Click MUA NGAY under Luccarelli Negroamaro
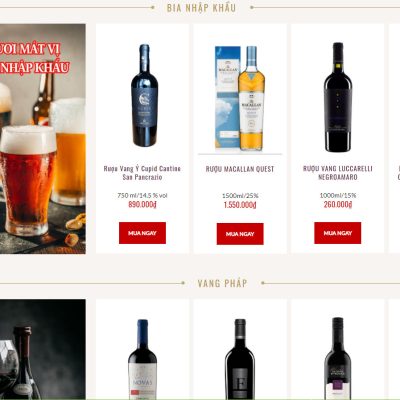The width and height of the screenshot is (400, 400). tap(337, 233)
